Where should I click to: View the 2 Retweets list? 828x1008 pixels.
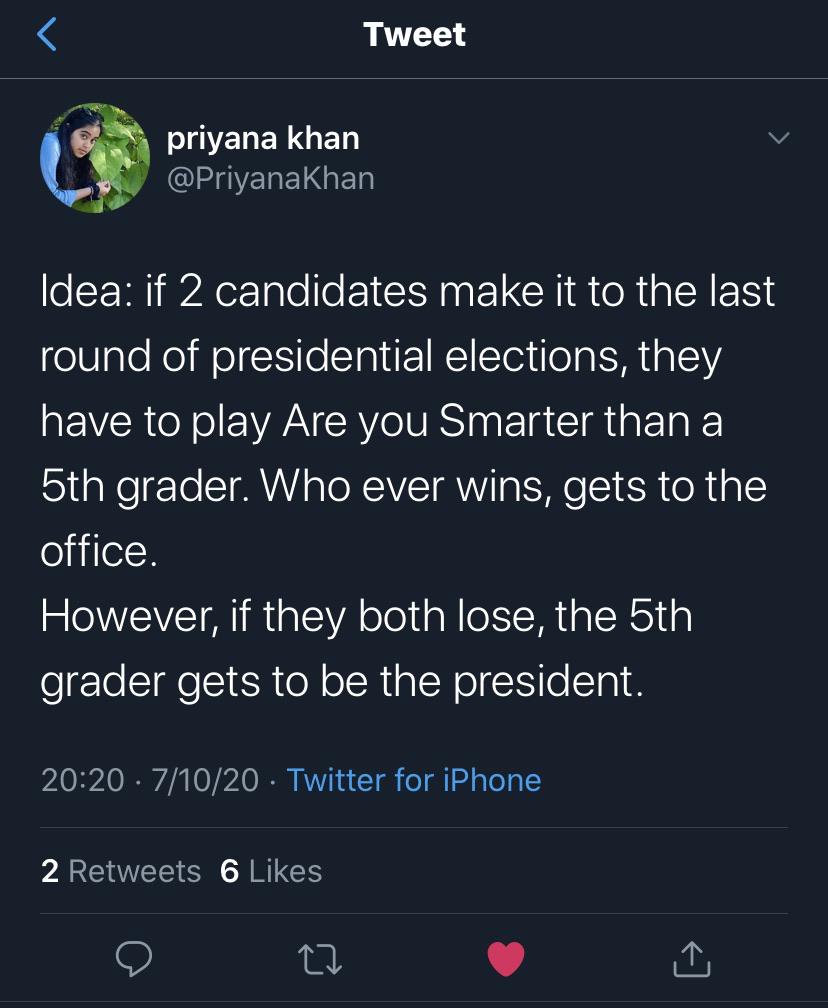(121, 871)
